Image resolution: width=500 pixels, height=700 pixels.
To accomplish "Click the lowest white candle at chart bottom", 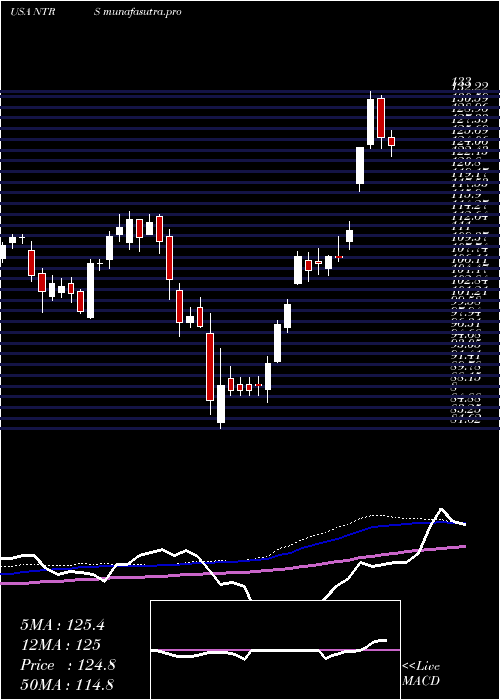I will [x=221, y=404].
